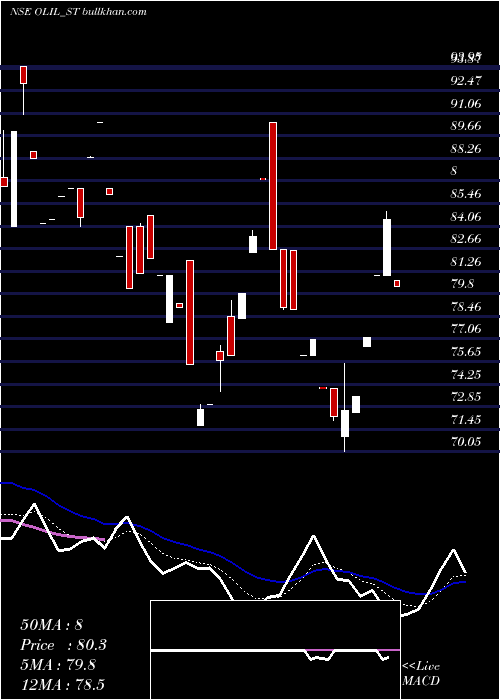Image resolution: width=500 pixels, height=700 pixels.
Task: Click the NSE OLIL_ST chart title
Action: pyautogui.click(x=78, y=12)
